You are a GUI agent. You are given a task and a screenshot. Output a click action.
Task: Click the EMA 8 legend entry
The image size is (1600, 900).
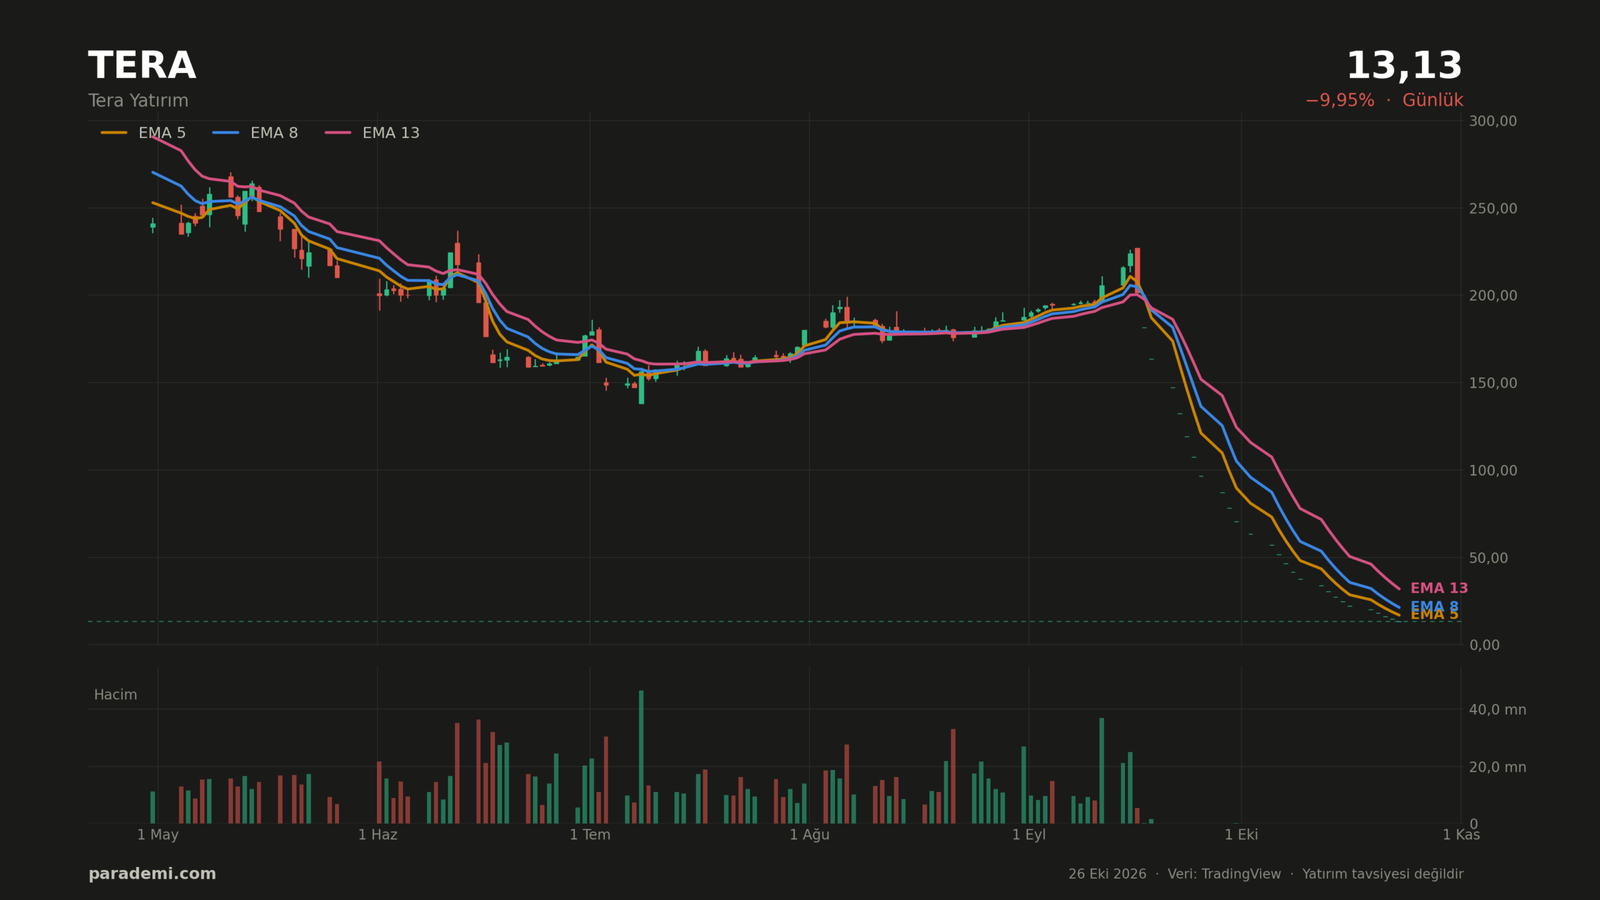[255, 133]
